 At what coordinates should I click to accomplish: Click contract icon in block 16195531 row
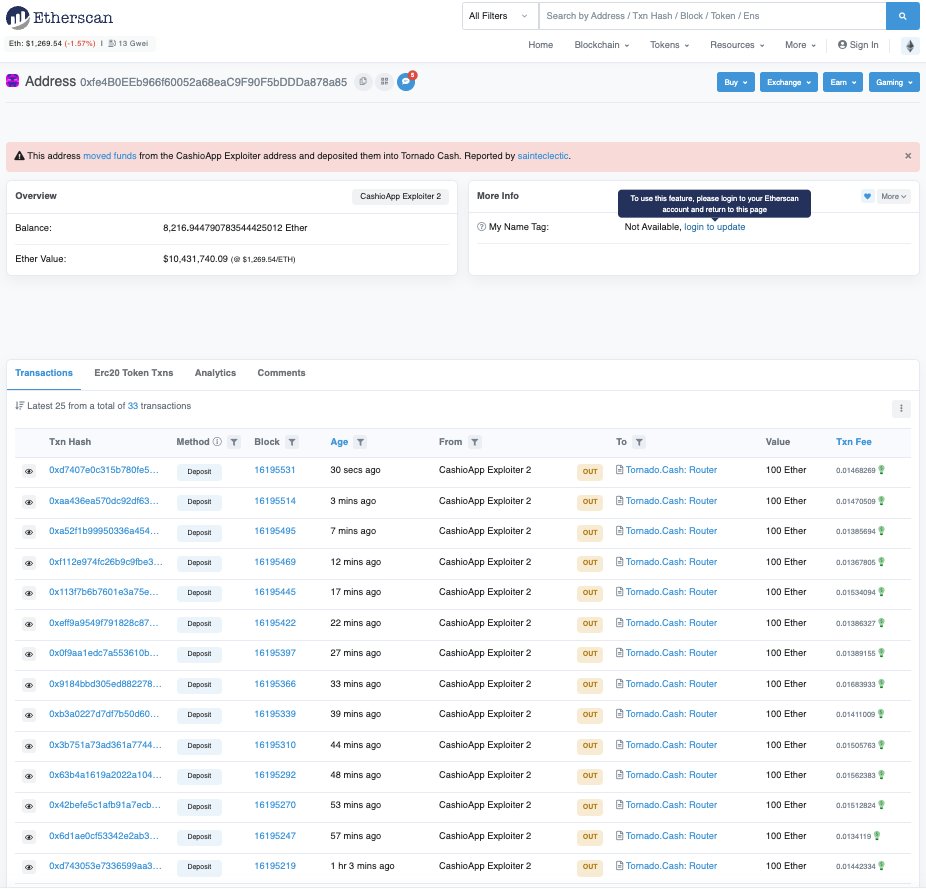[619, 470]
